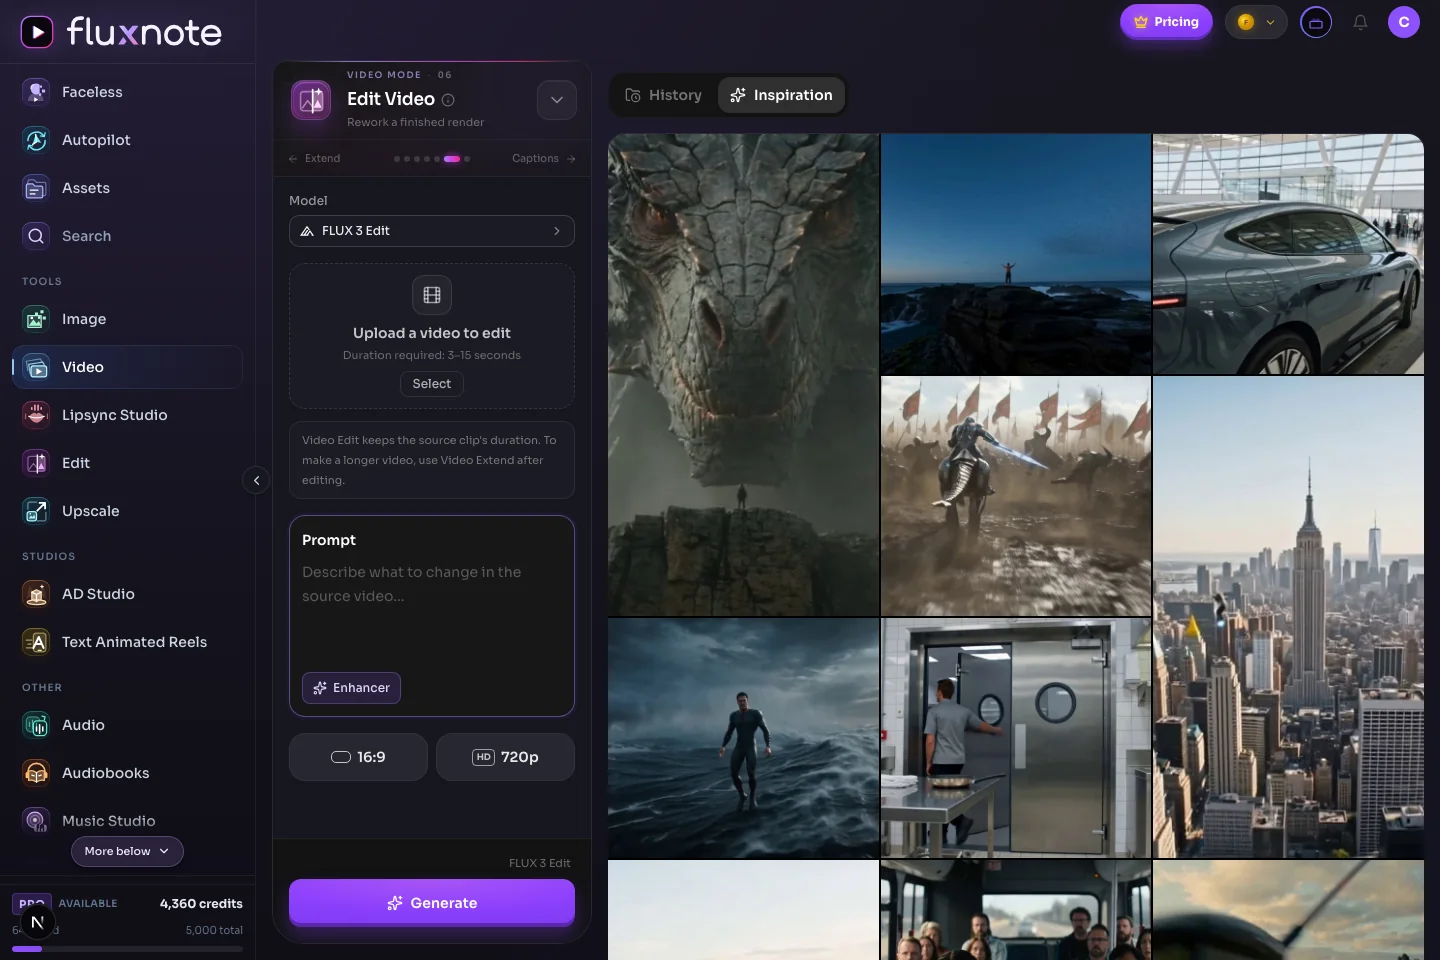
Task: Click the Generate button
Action: (432, 903)
